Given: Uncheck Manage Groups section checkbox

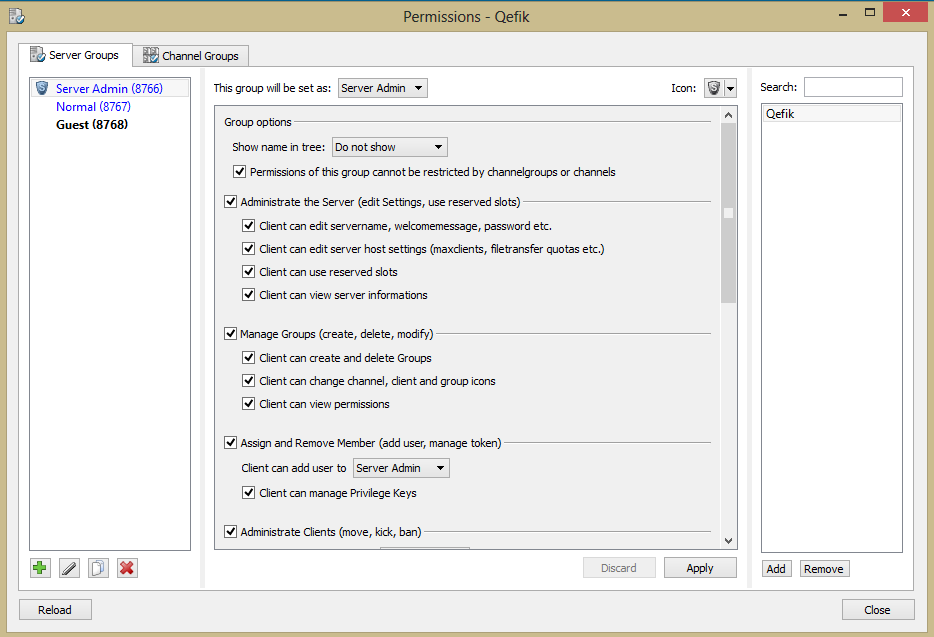Looking at the screenshot, I should [x=231, y=334].
